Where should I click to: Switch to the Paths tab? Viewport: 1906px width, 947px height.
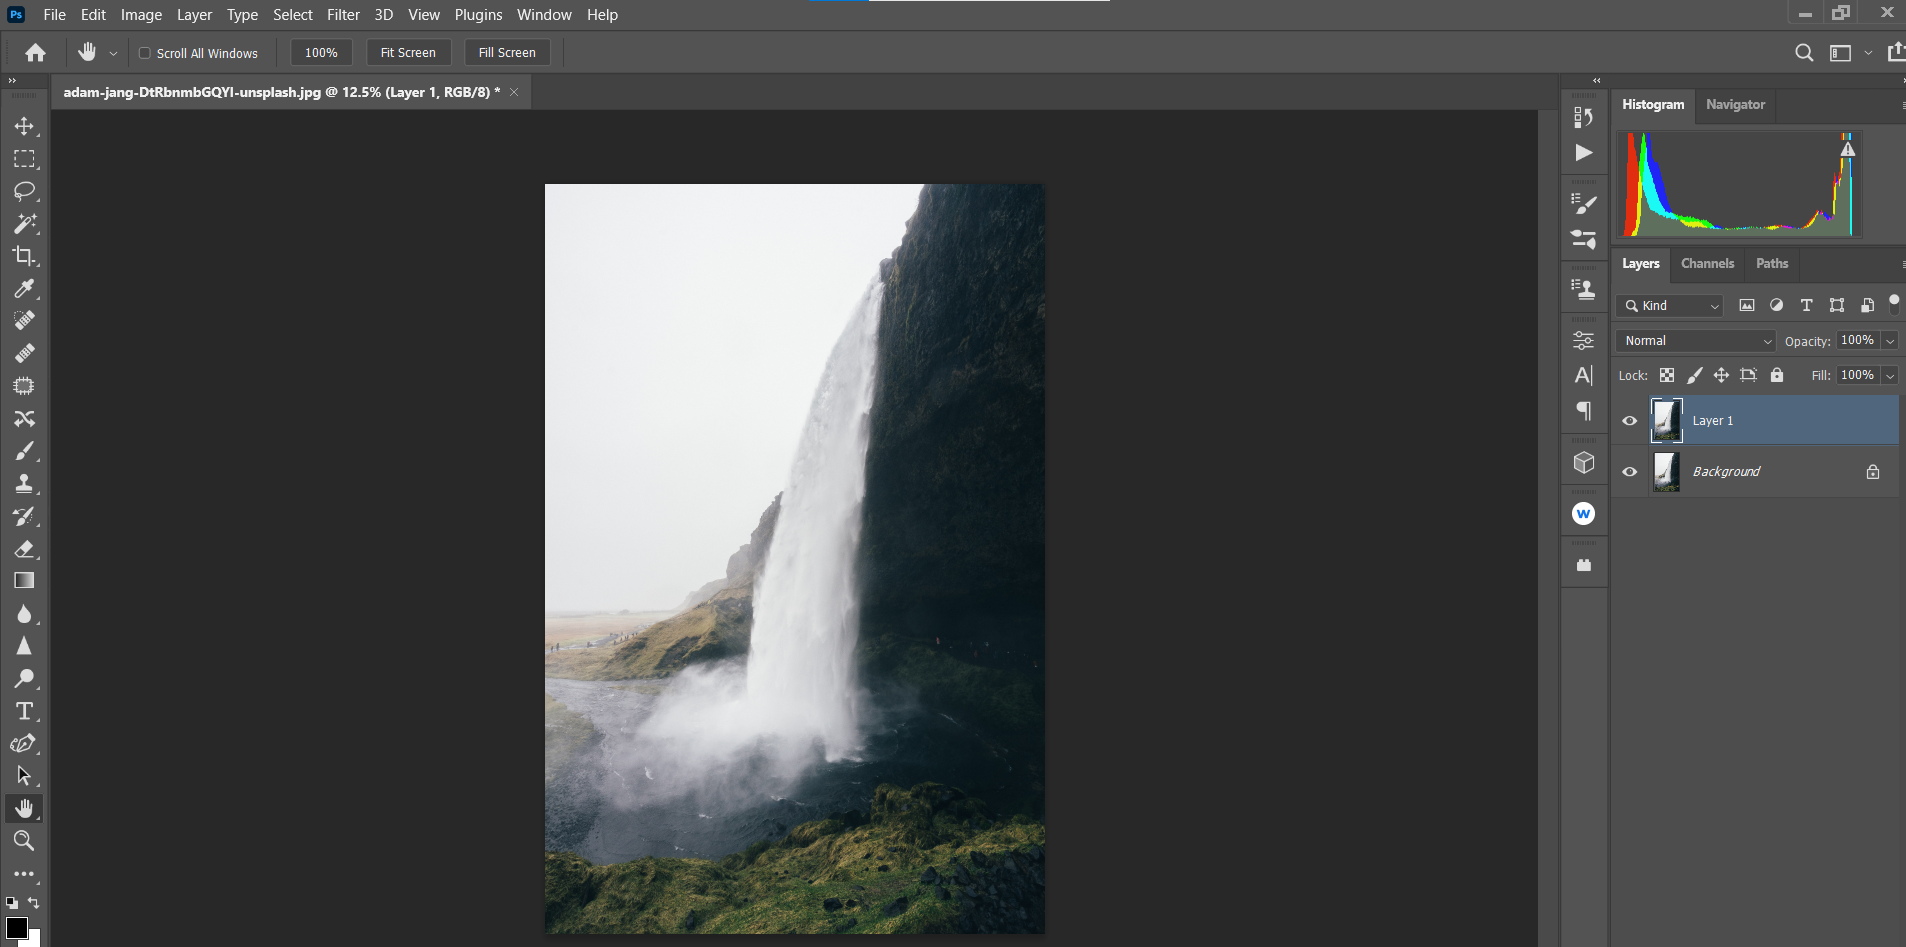tap(1772, 264)
